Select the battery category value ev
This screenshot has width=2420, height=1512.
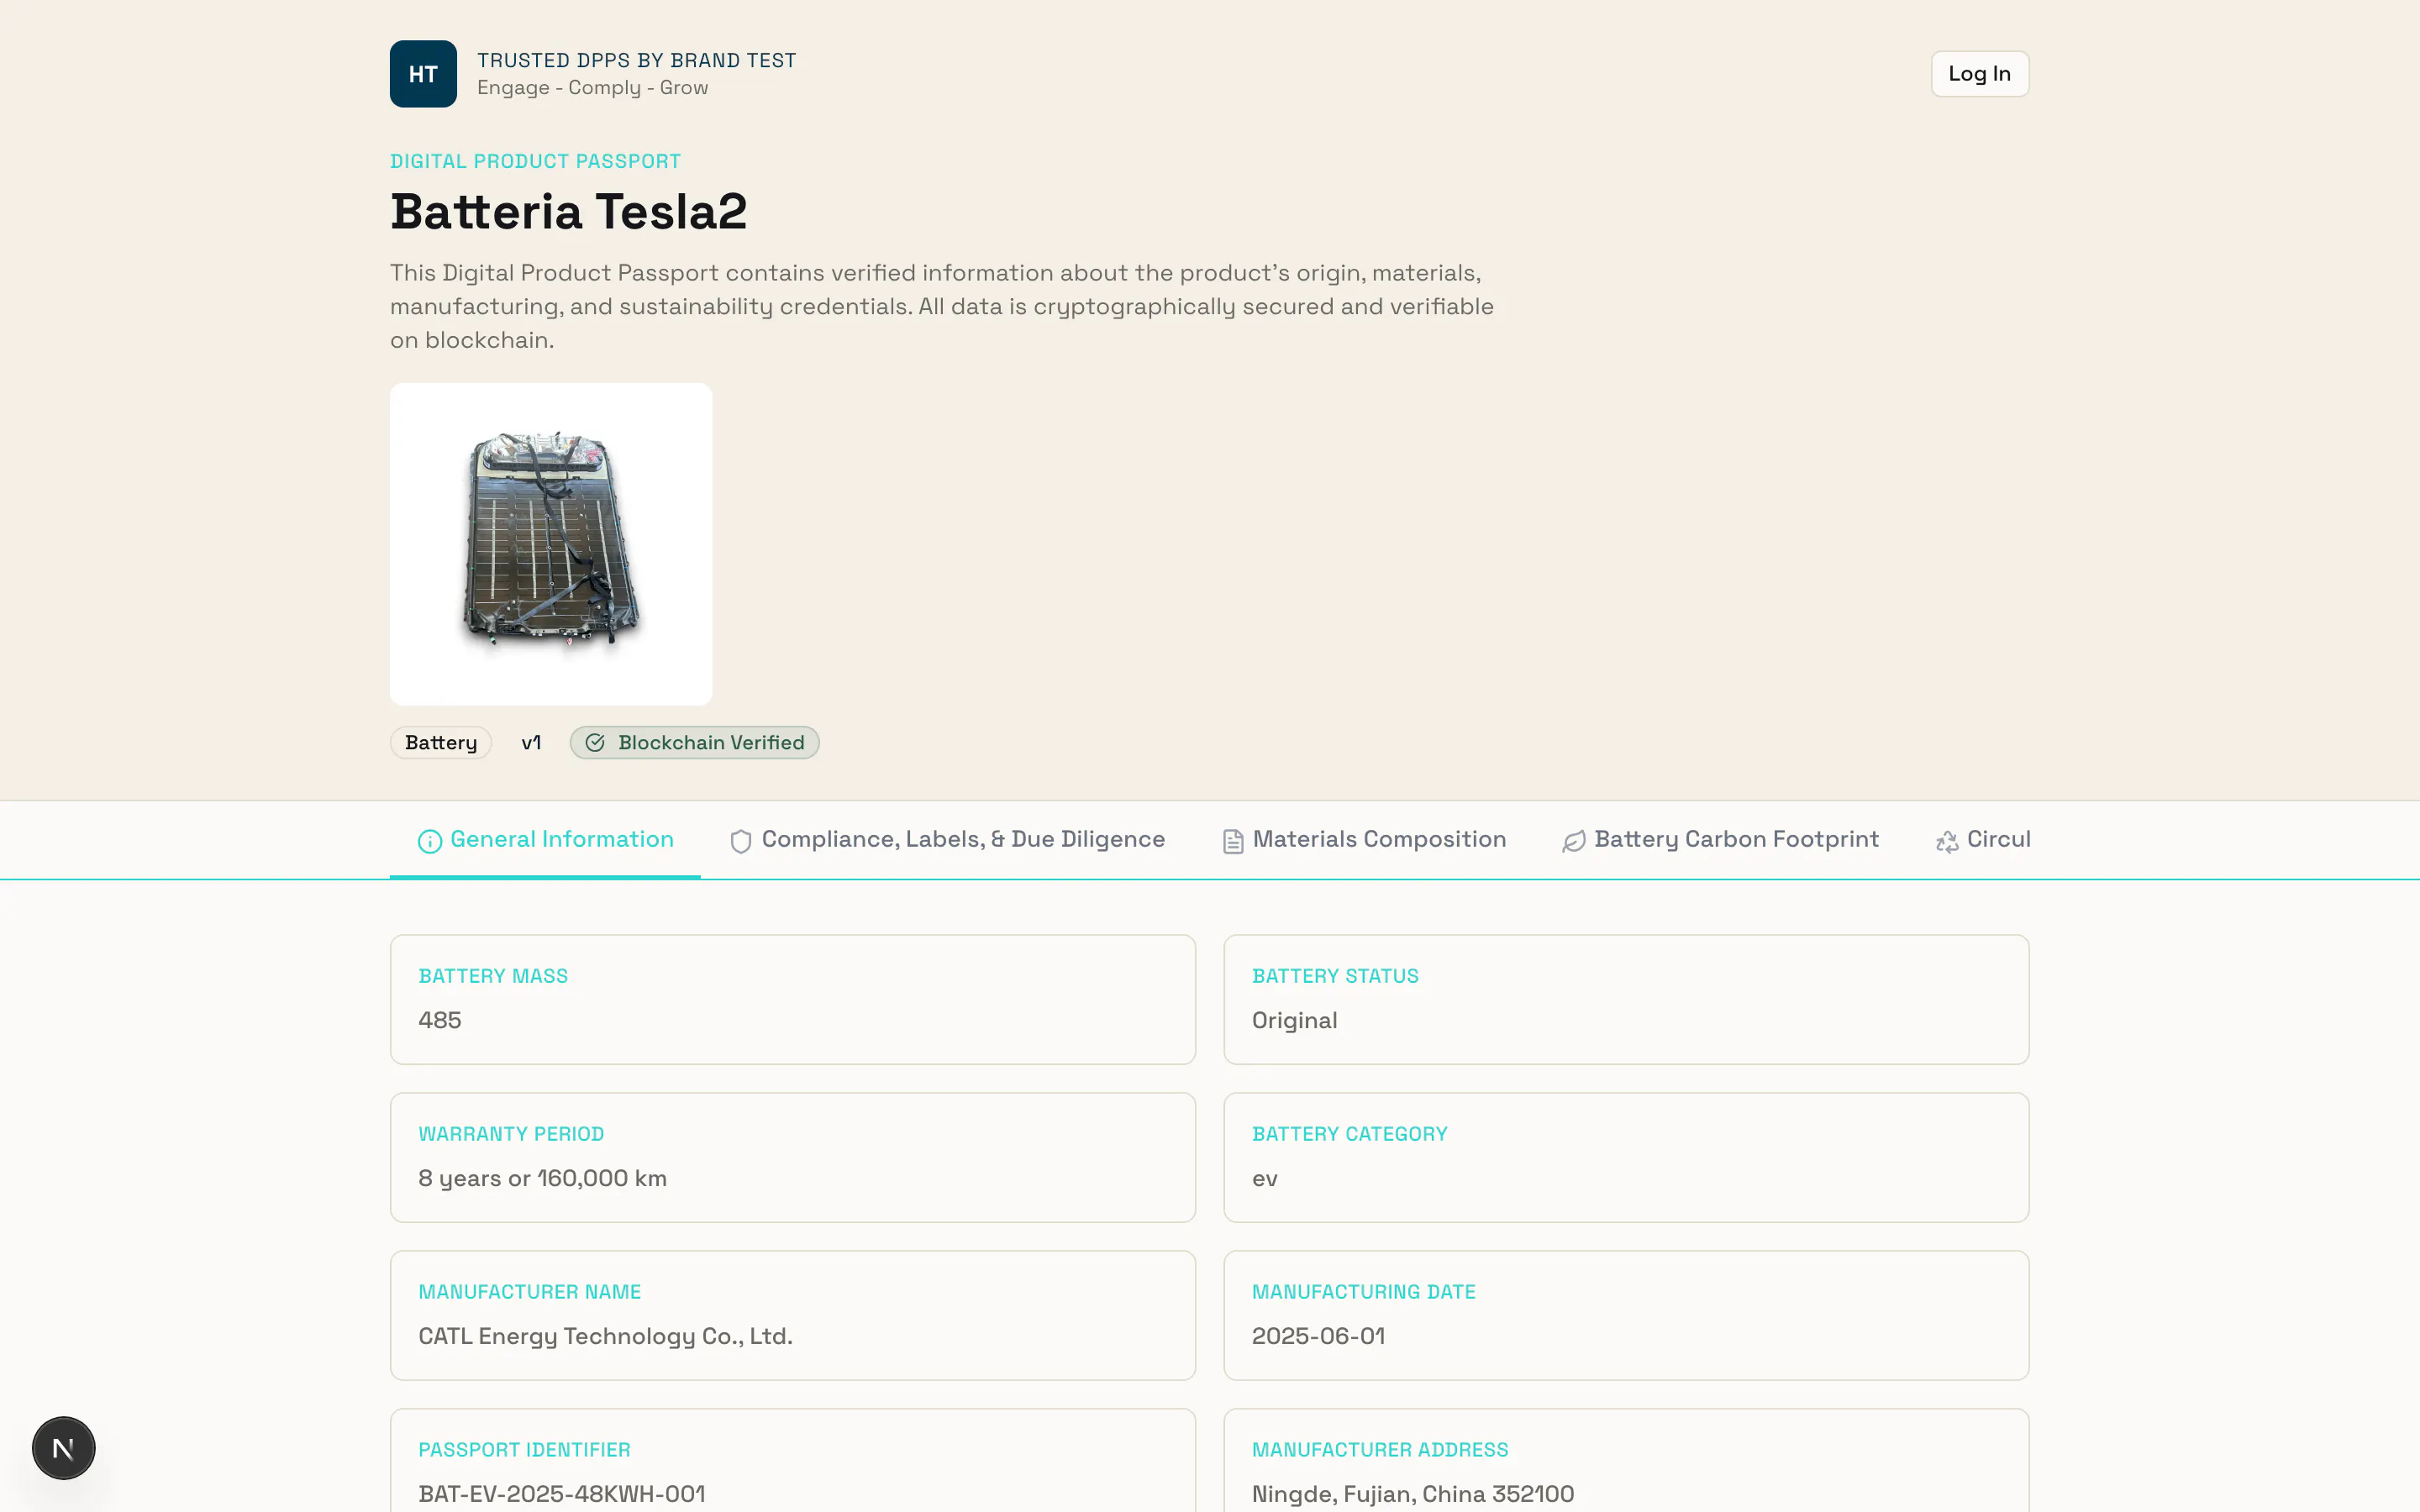click(x=1265, y=1179)
